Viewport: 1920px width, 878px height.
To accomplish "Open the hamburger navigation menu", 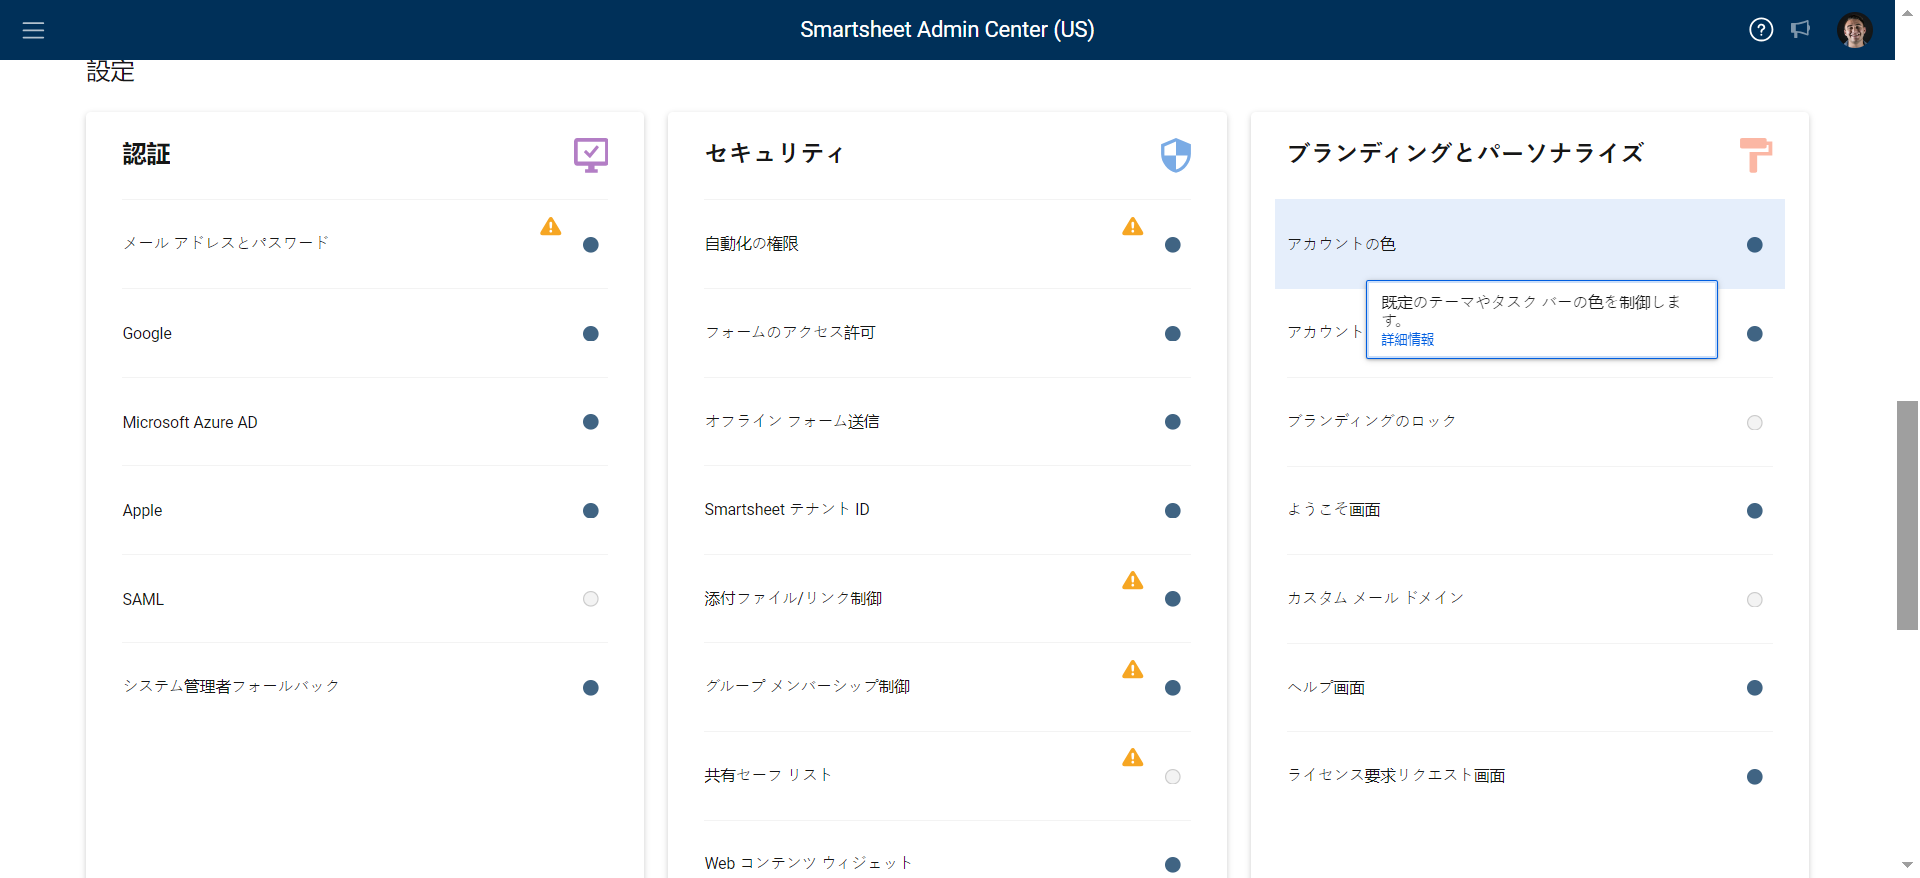I will tap(33, 30).
